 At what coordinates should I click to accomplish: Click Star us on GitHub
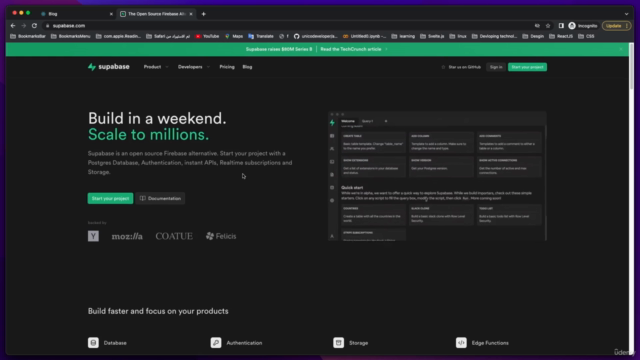(x=461, y=67)
